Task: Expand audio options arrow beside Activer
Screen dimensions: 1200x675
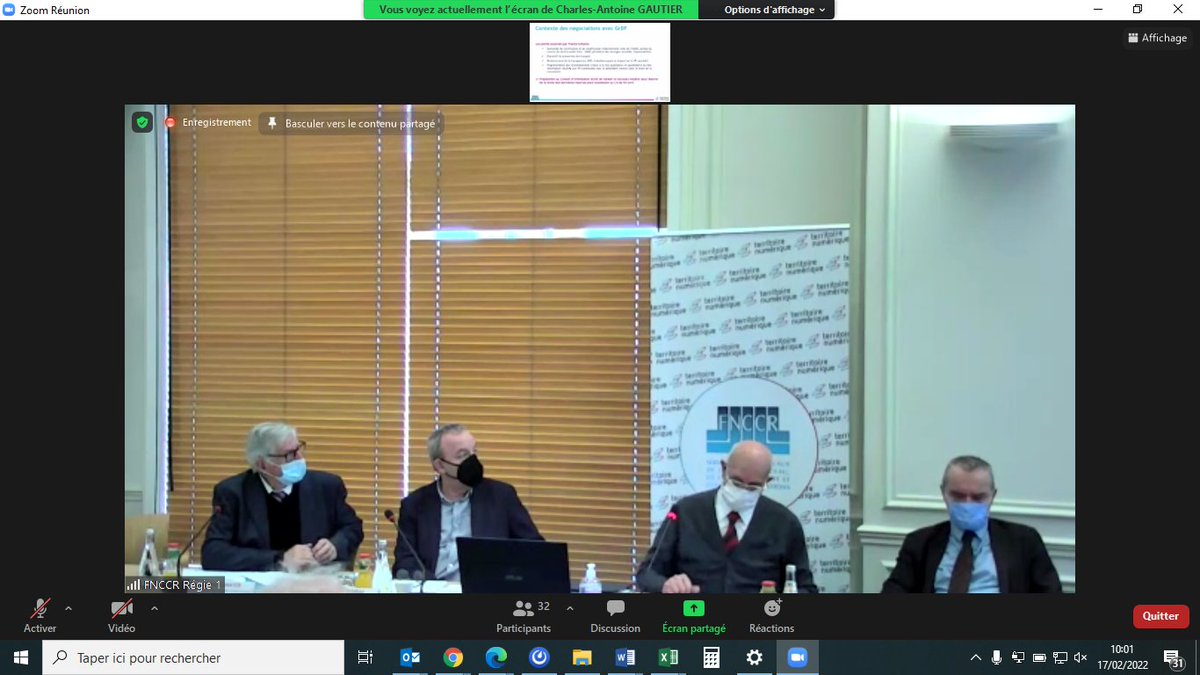Action: tap(68, 607)
